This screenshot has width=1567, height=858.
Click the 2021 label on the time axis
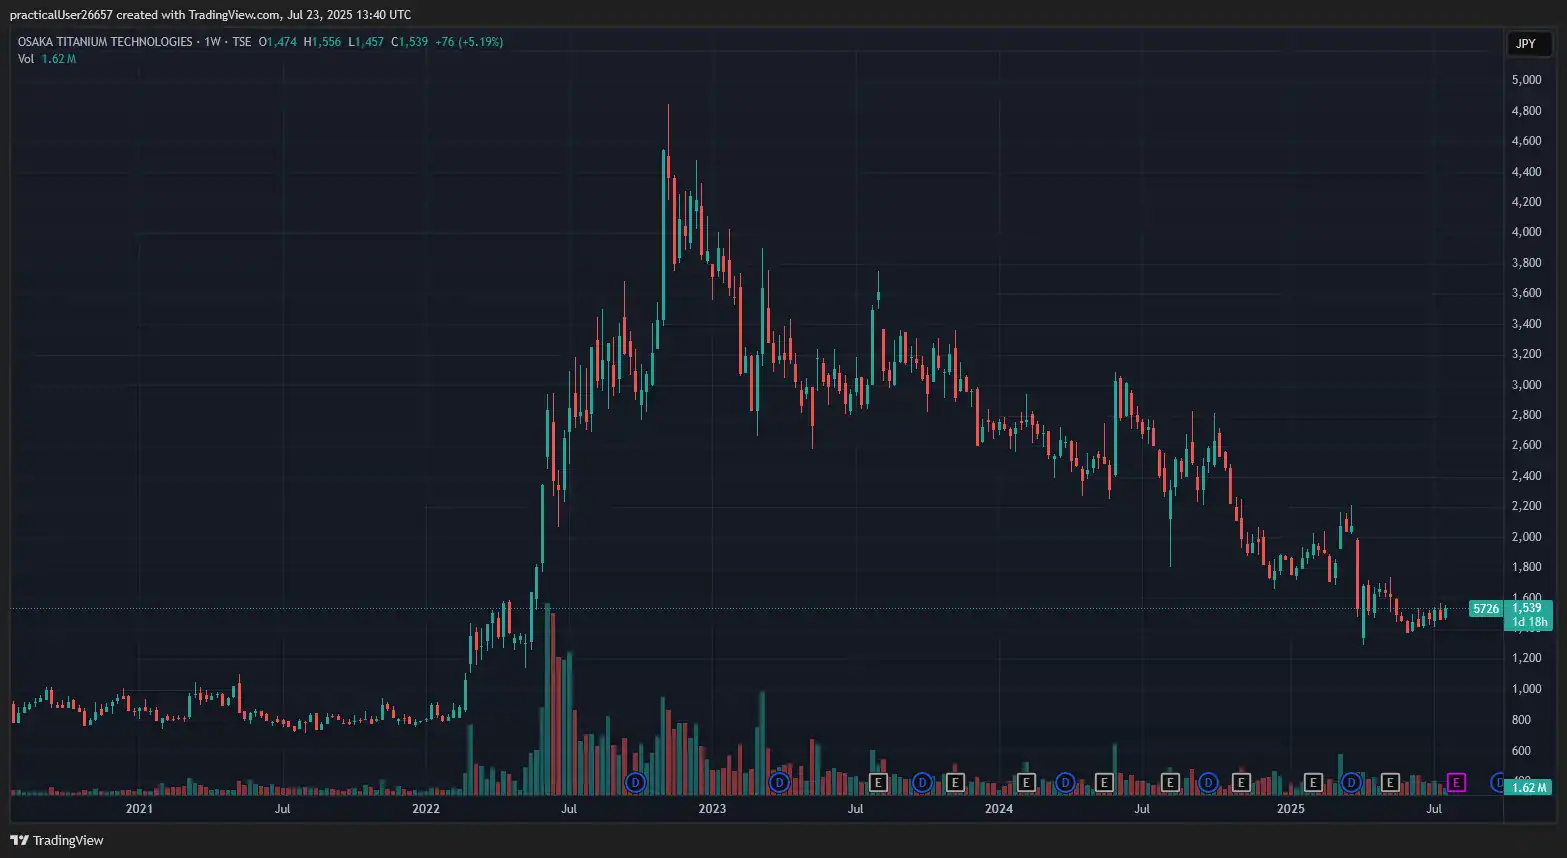[139, 808]
